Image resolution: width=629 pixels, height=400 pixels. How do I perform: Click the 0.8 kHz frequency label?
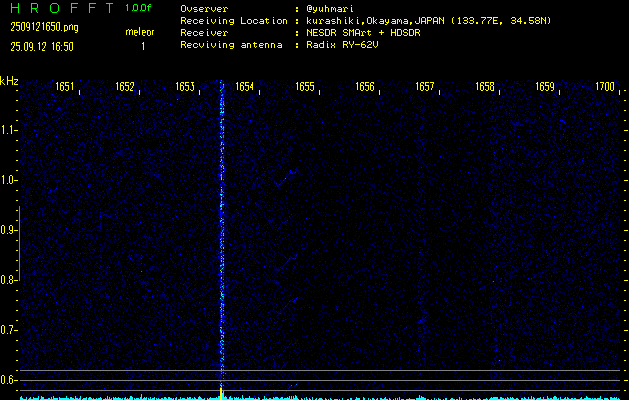pyautogui.click(x=8, y=280)
